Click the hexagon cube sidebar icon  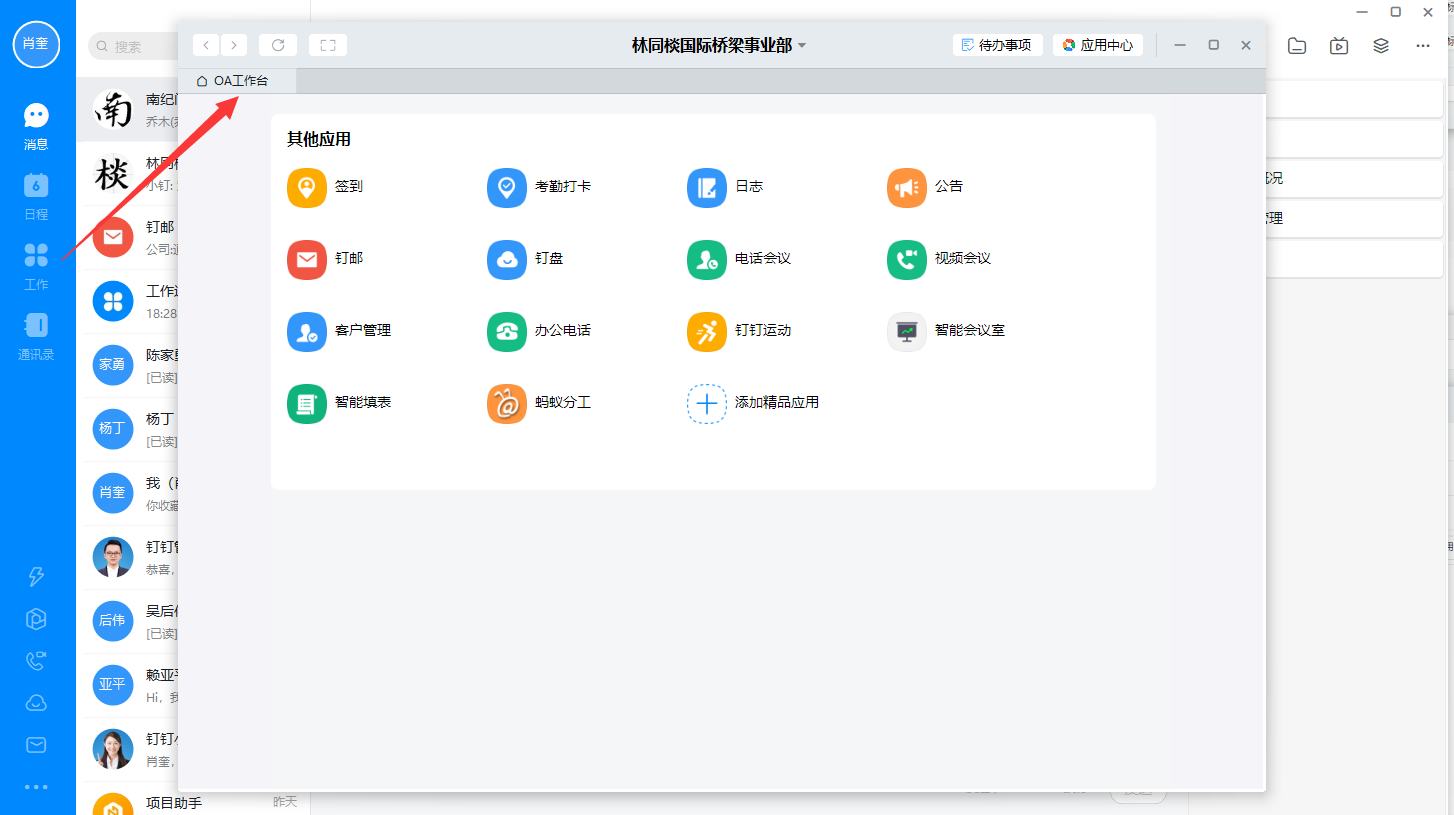pos(36,619)
